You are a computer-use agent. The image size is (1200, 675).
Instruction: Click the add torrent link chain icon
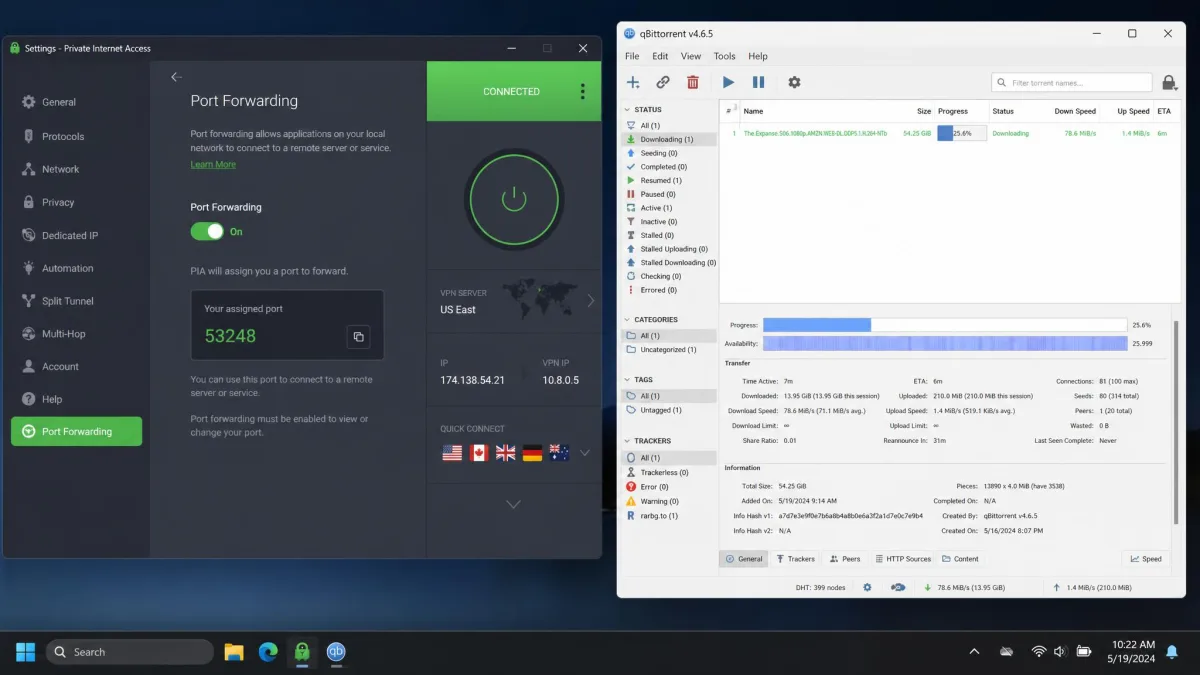tap(663, 82)
